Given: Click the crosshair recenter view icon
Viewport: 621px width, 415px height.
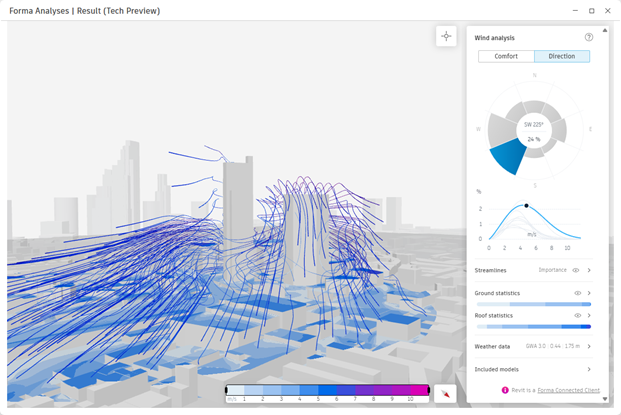Looking at the screenshot, I should (x=446, y=36).
